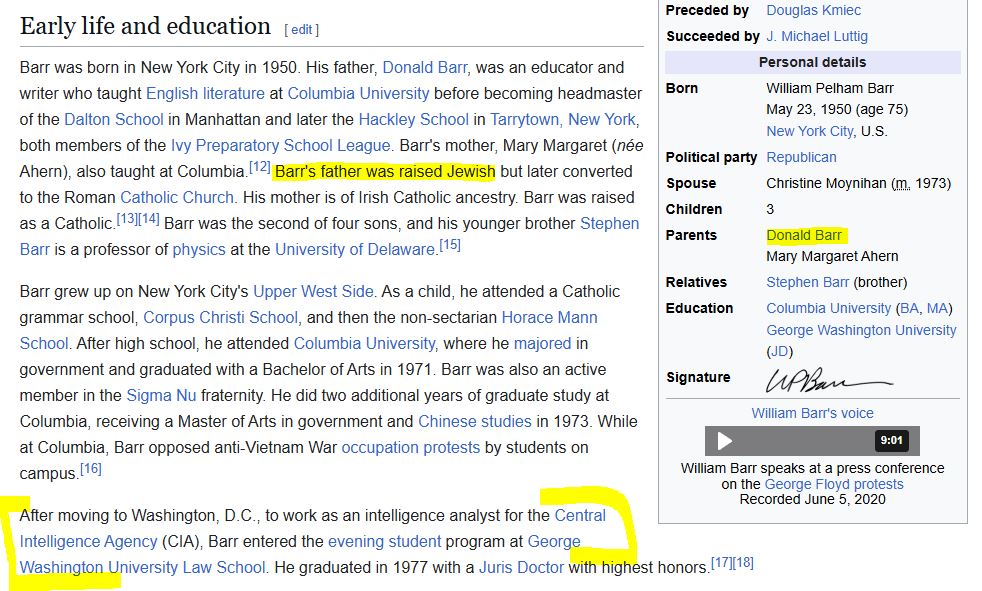Visit the Sigma Nu fraternity article
The width and height of the screenshot is (982, 591).
click(x=161, y=396)
